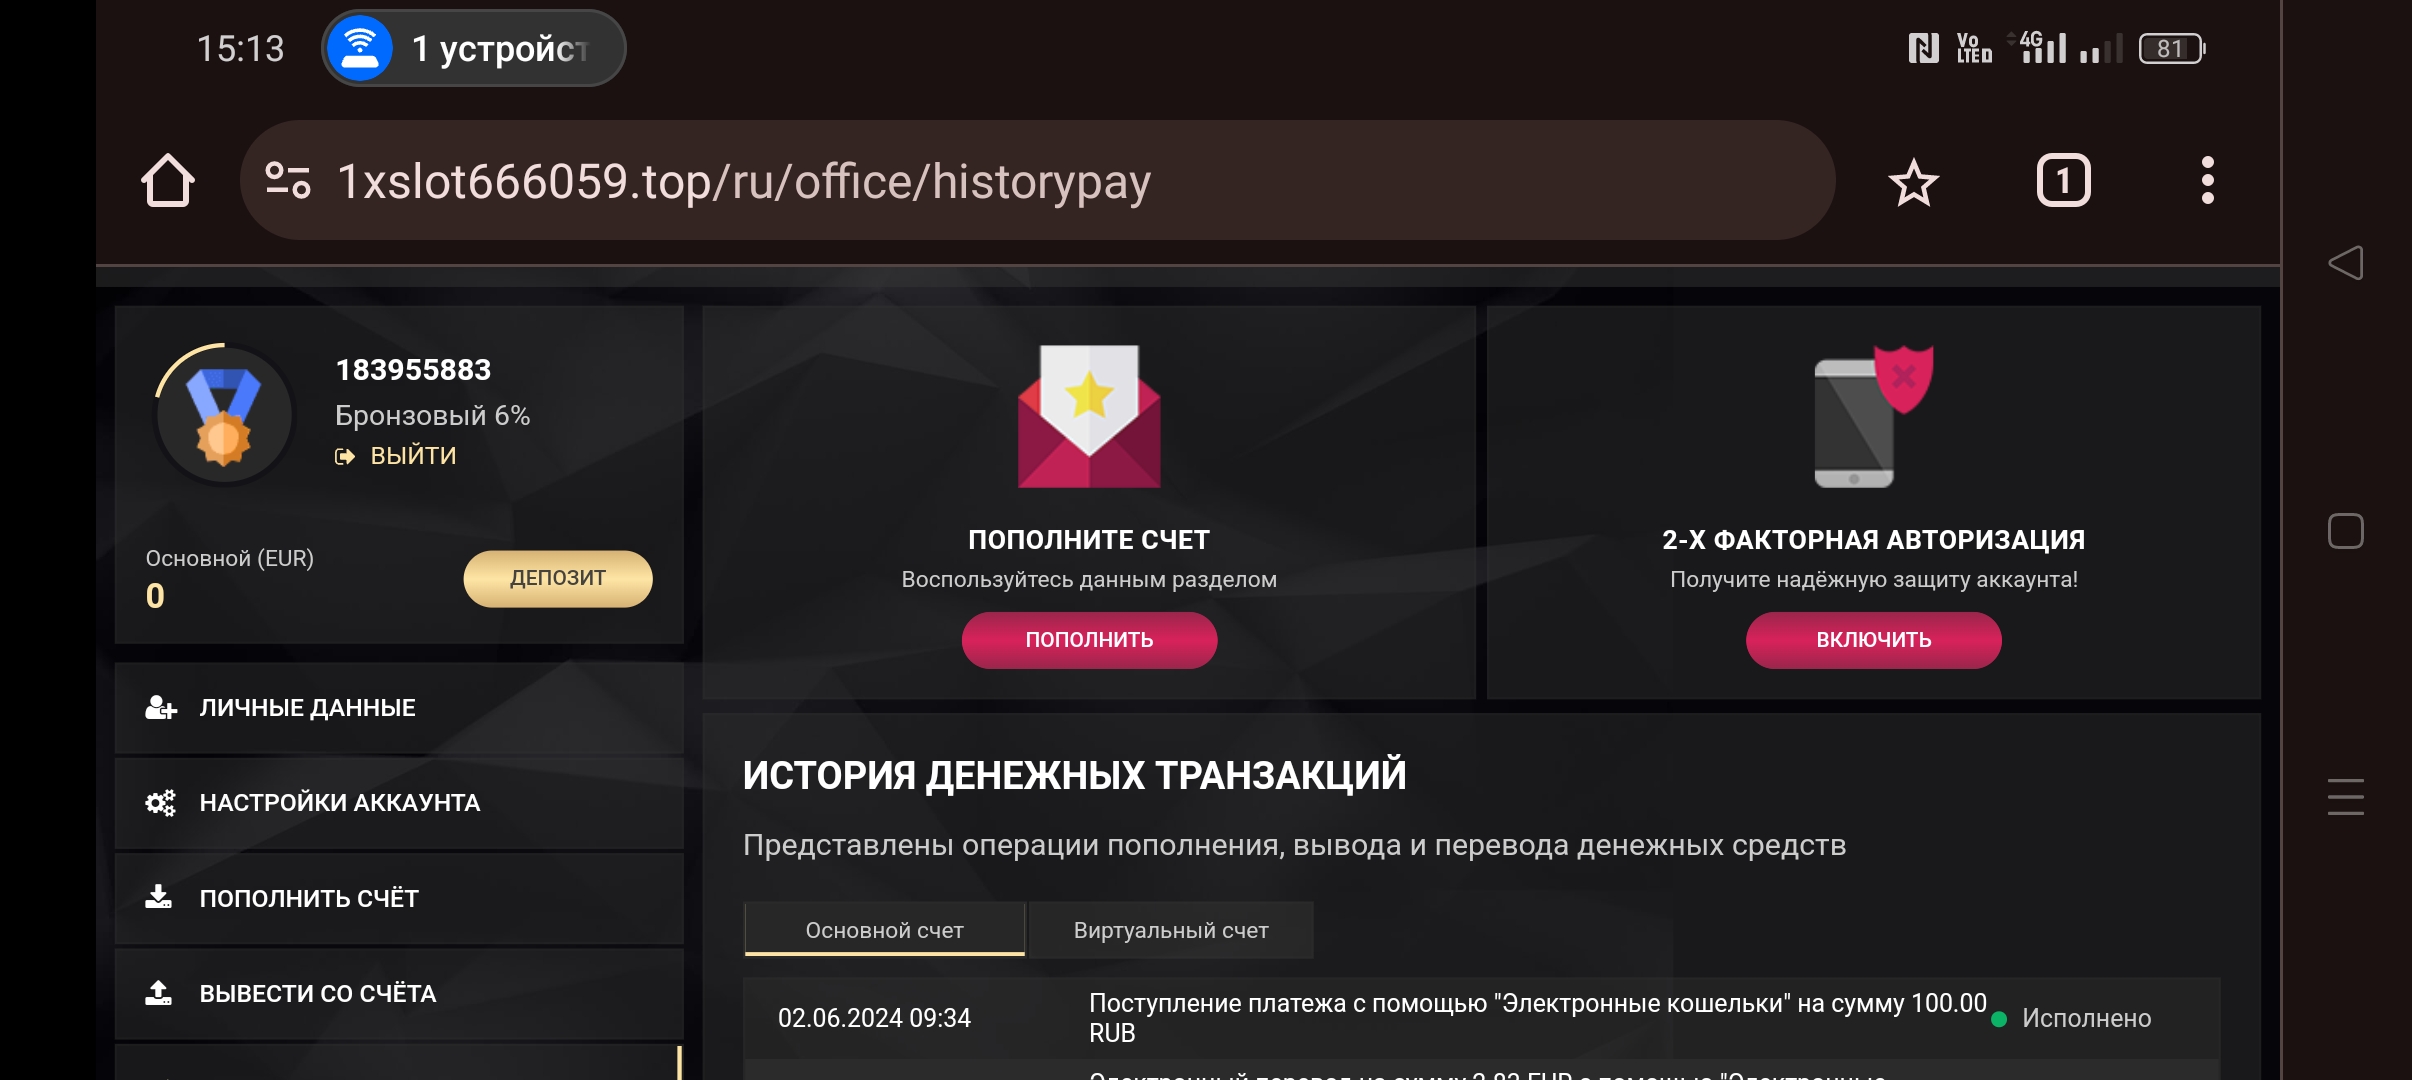The width and height of the screenshot is (2412, 1080).
Task: Tap the browser home icon
Action: [x=167, y=181]
